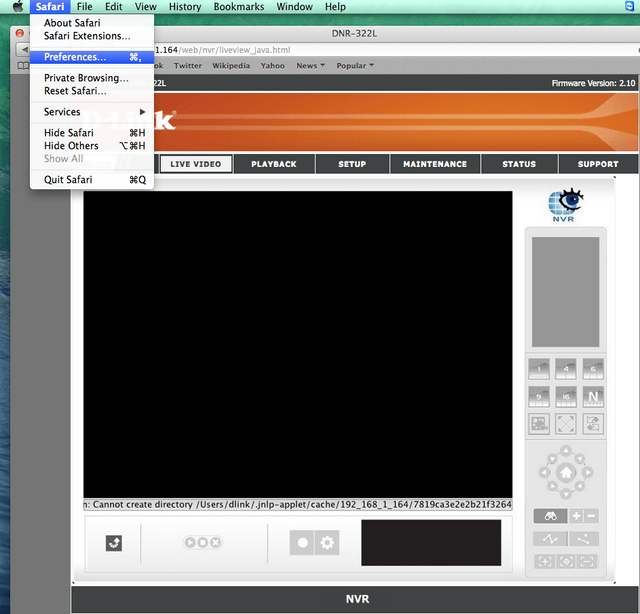This screenshot has height=614, width=640.
Task: Switch to the PLAYBACK tab
Action: [x=274, y=164]
